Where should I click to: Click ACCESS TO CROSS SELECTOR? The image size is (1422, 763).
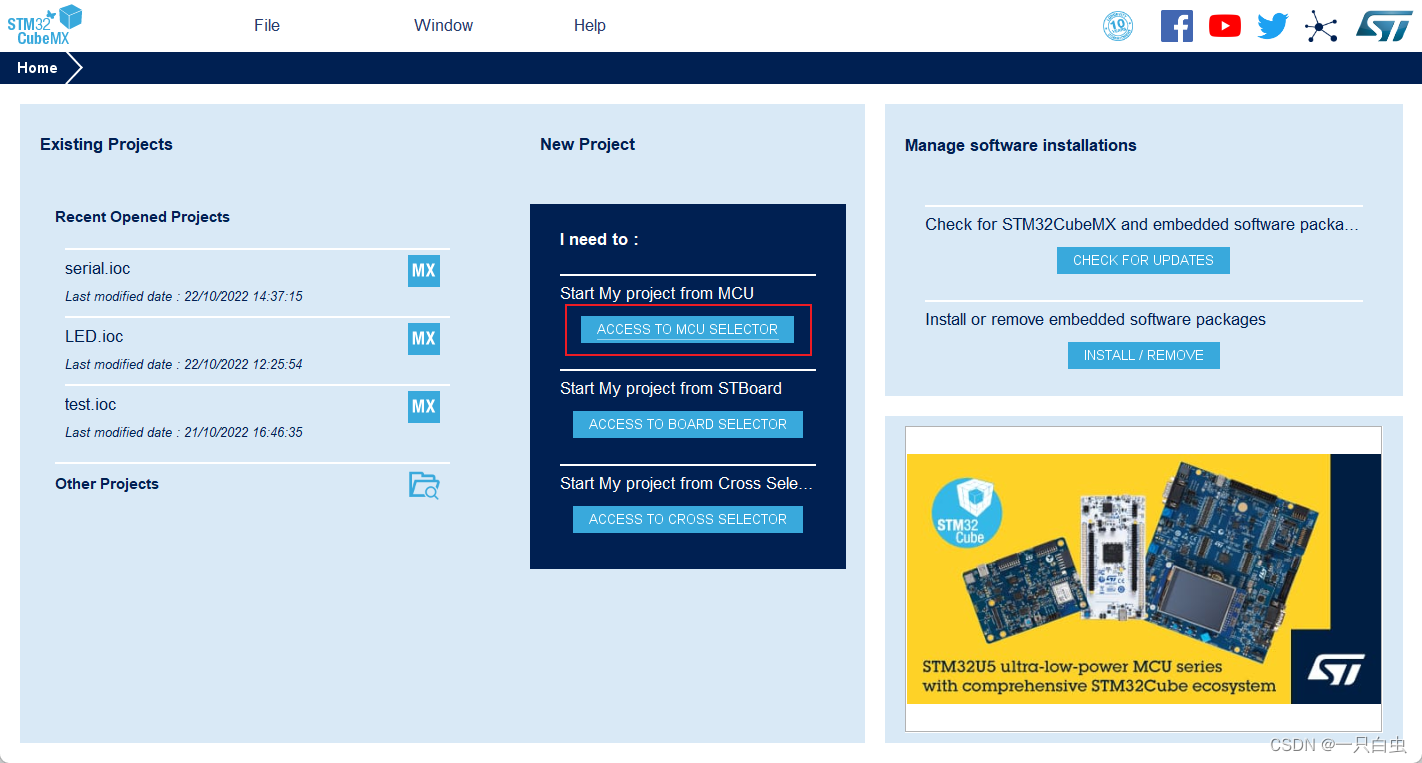[x=687, y=519]
